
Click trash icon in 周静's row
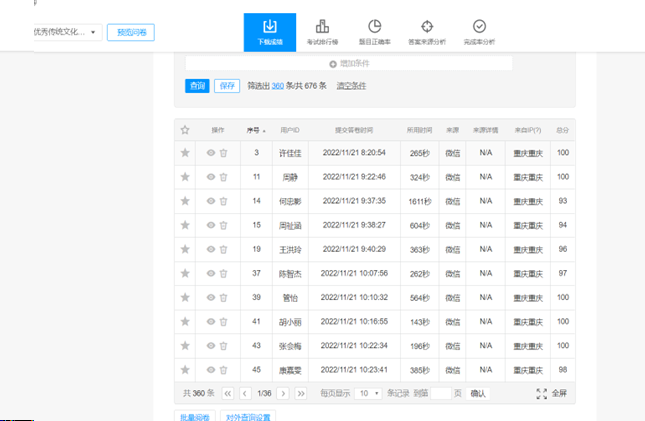[224, 177]
